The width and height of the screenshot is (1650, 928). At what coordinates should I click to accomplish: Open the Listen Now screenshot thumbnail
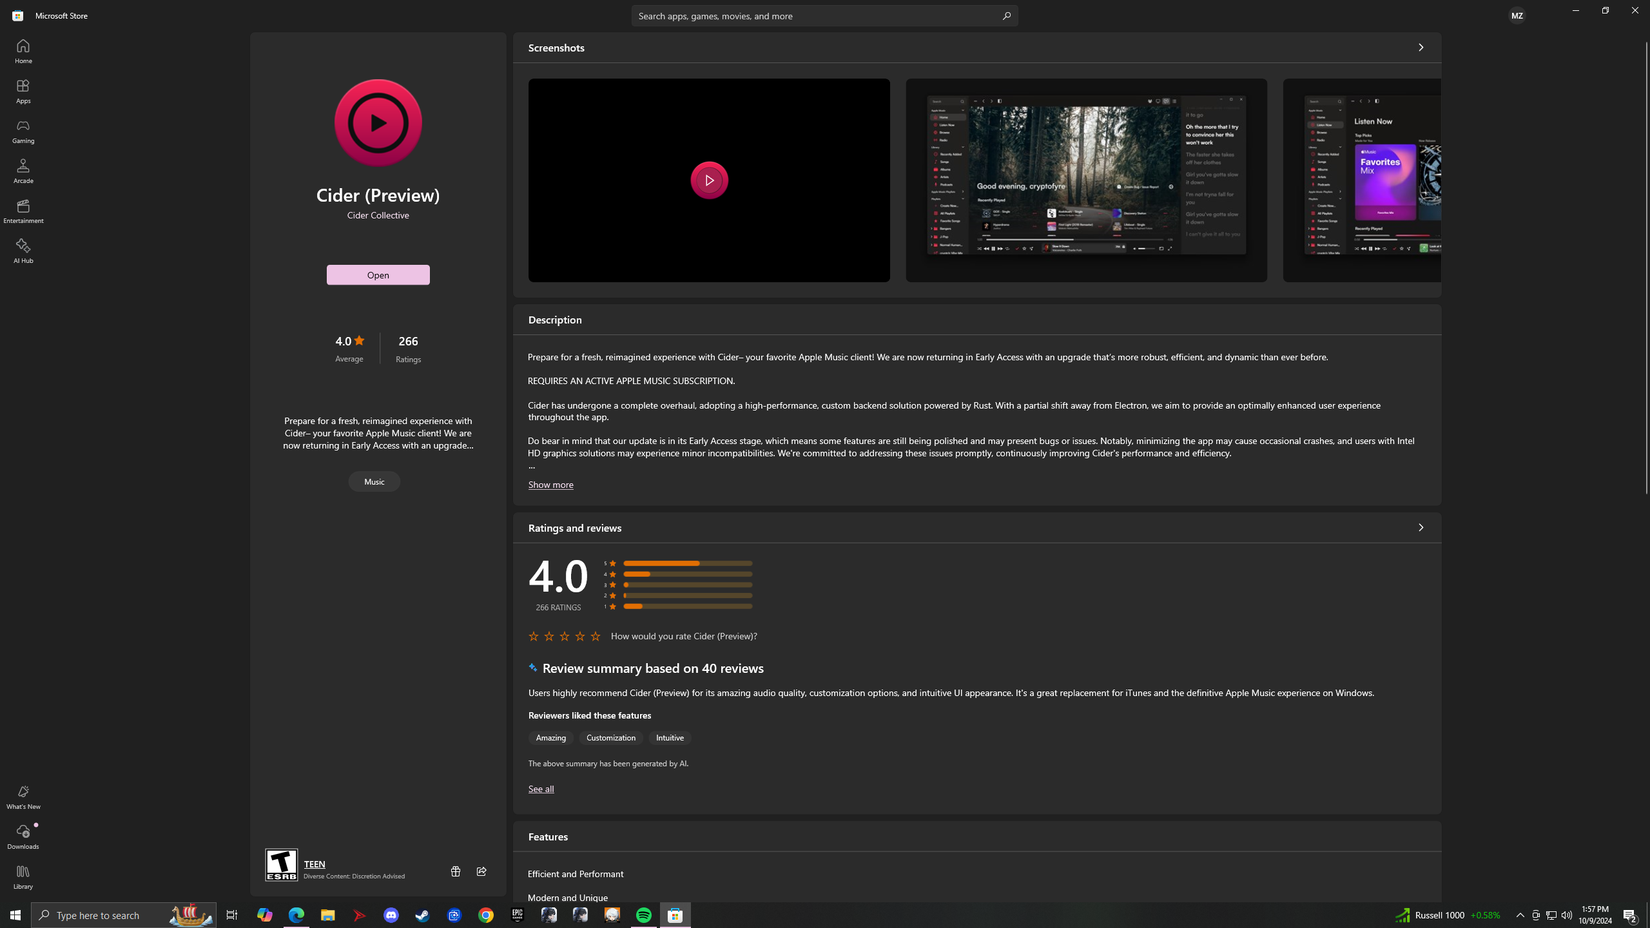click(1362, 180)
